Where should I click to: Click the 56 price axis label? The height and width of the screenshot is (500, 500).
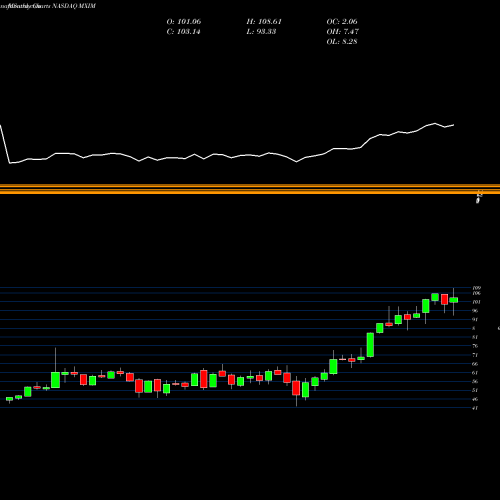(475, 381)
